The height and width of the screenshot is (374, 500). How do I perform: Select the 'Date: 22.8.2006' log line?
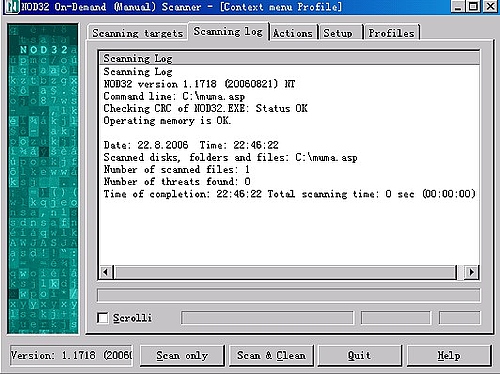pos(191,145)
